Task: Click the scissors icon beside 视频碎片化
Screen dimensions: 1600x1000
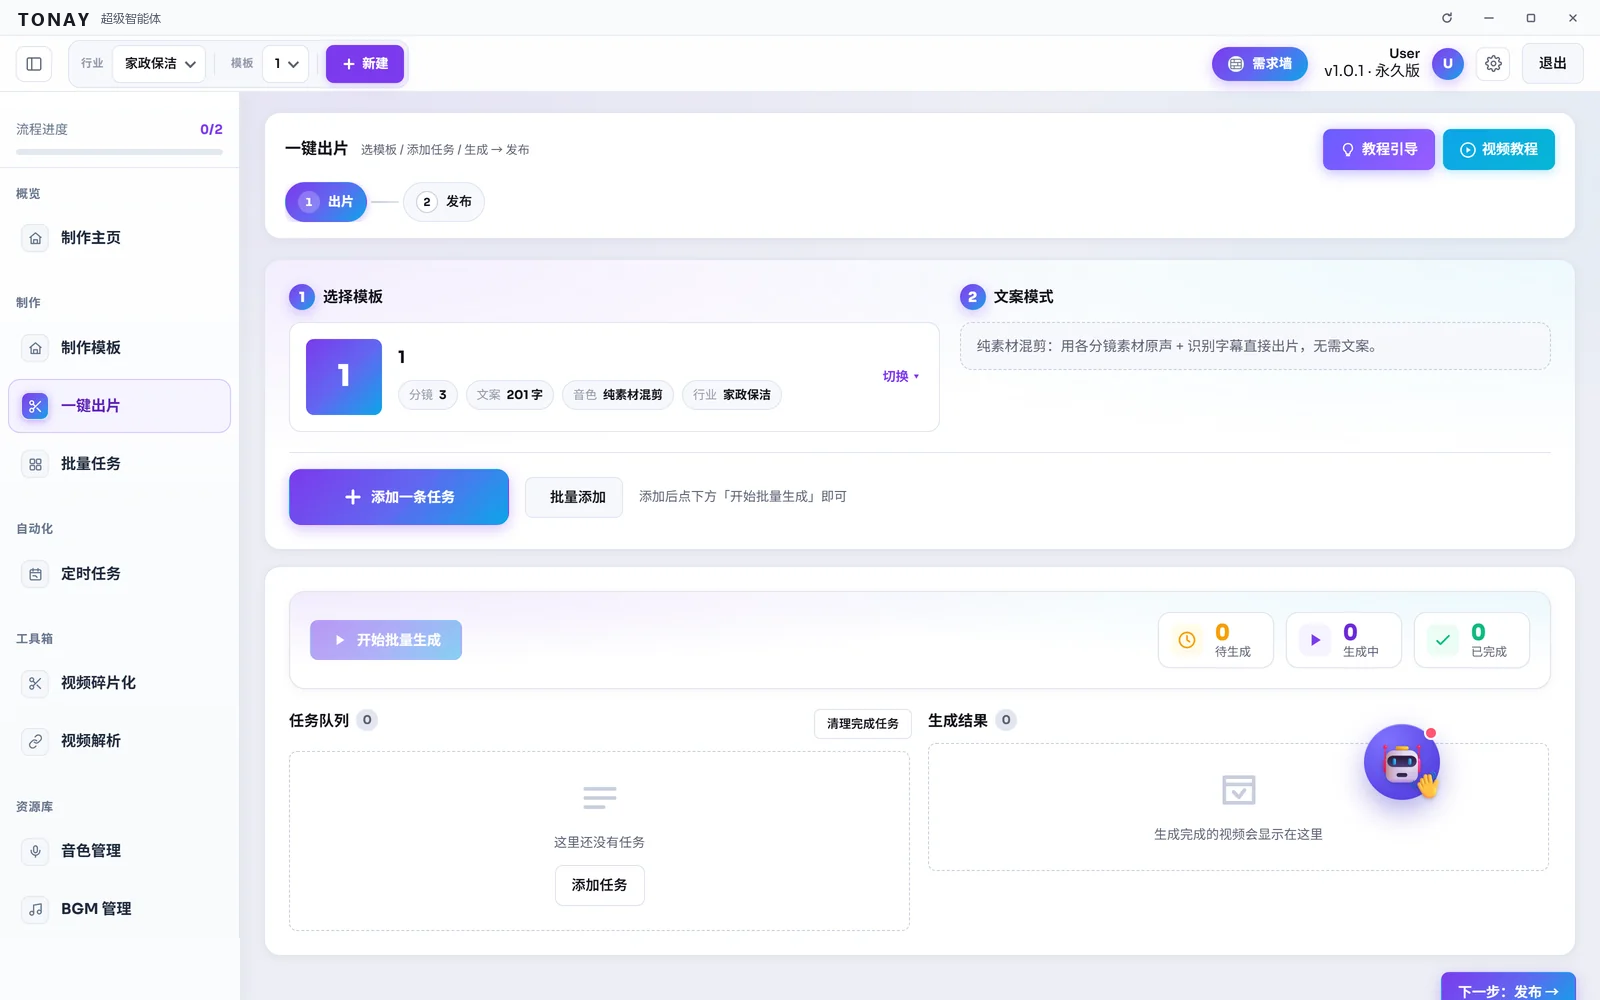Action: pyautogui.click(x=35, y=683)
